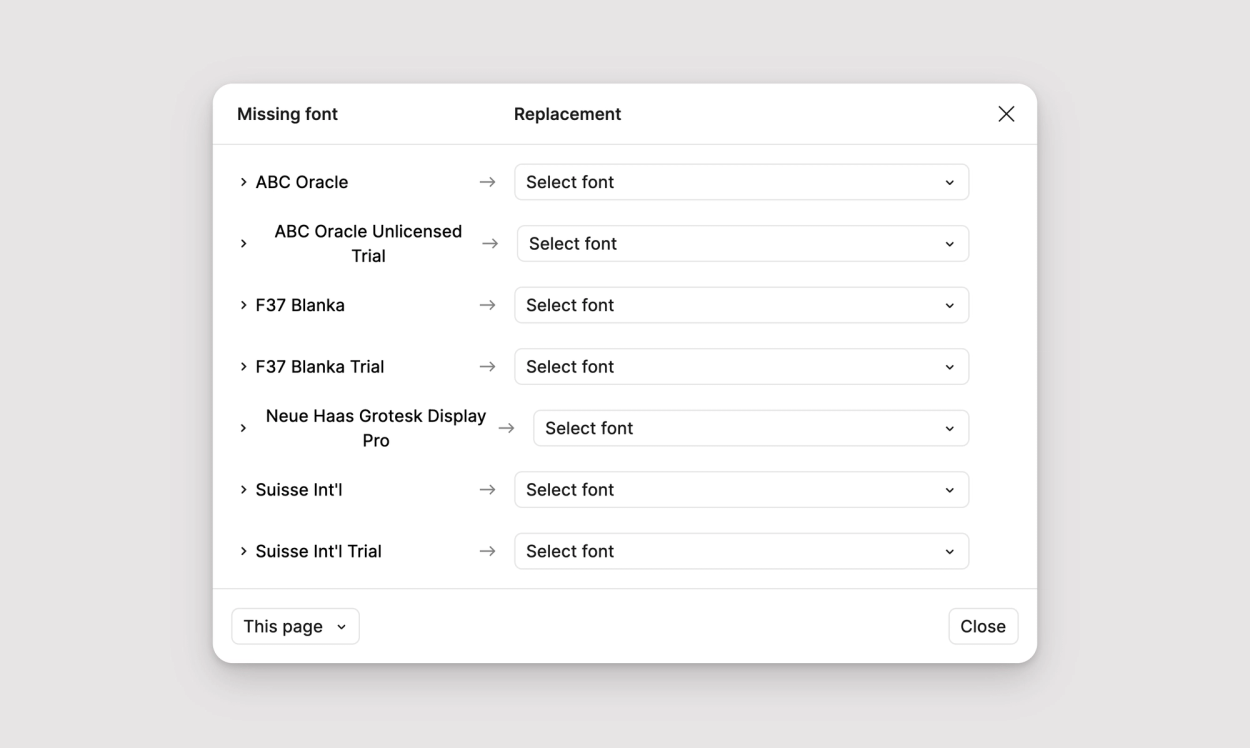Screen dimensions: 1250x748
Task: Click the Close button
Action: pos(982,626)
